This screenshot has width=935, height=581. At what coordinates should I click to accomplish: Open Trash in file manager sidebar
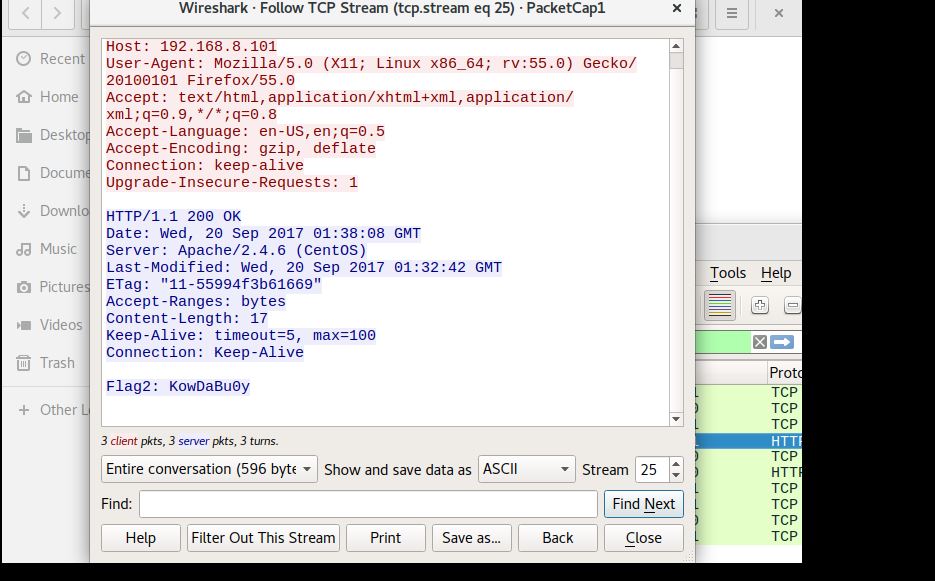(x=45, y=363)
